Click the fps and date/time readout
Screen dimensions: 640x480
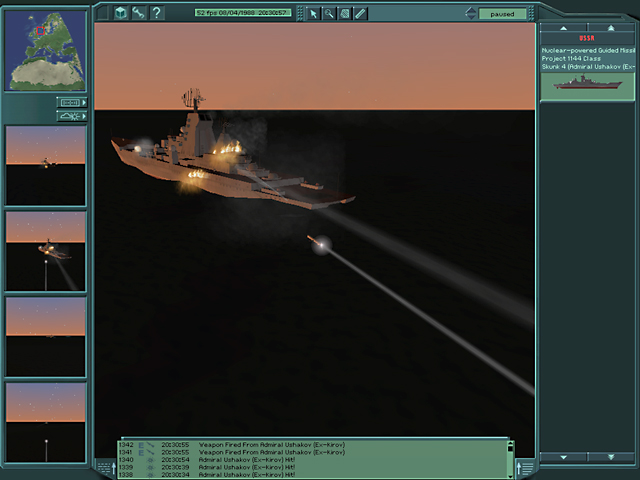243,13
